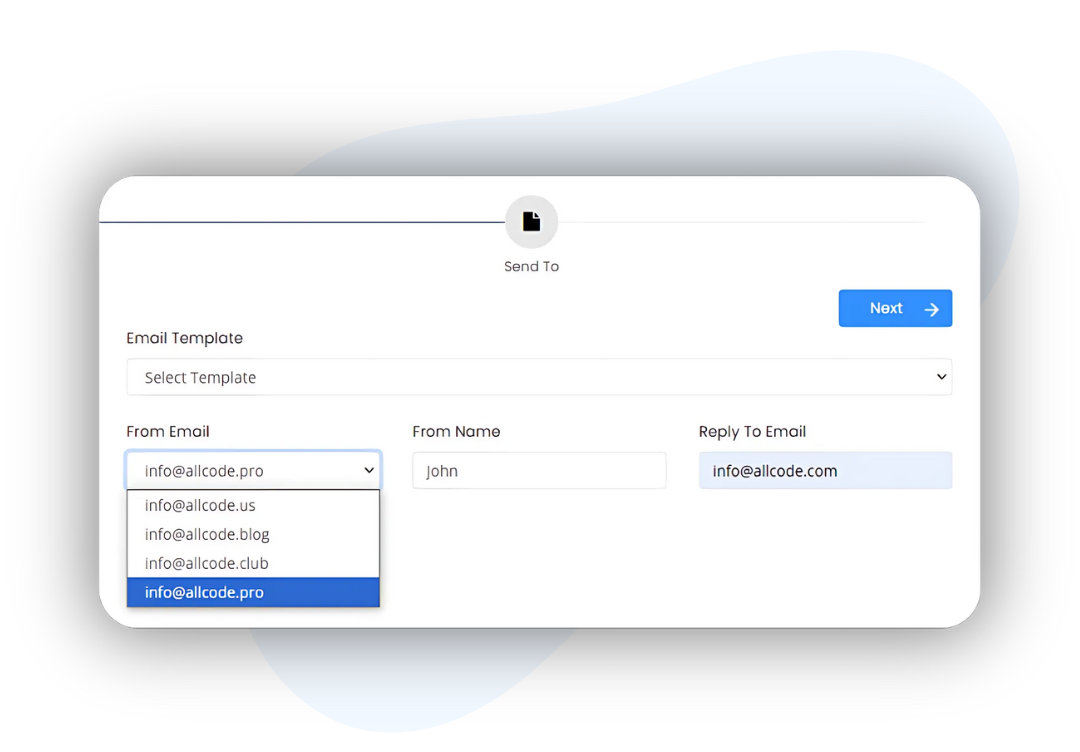Click the Email Template field label

point(184,338)
